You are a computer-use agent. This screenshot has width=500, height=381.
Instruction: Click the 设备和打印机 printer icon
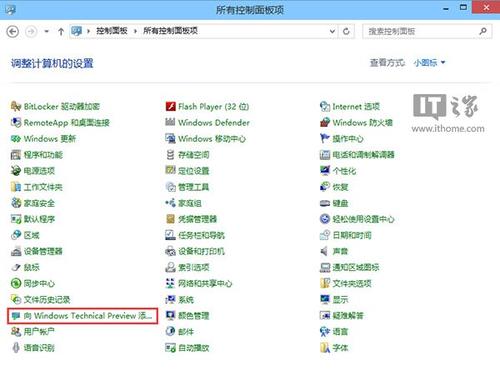170,251
